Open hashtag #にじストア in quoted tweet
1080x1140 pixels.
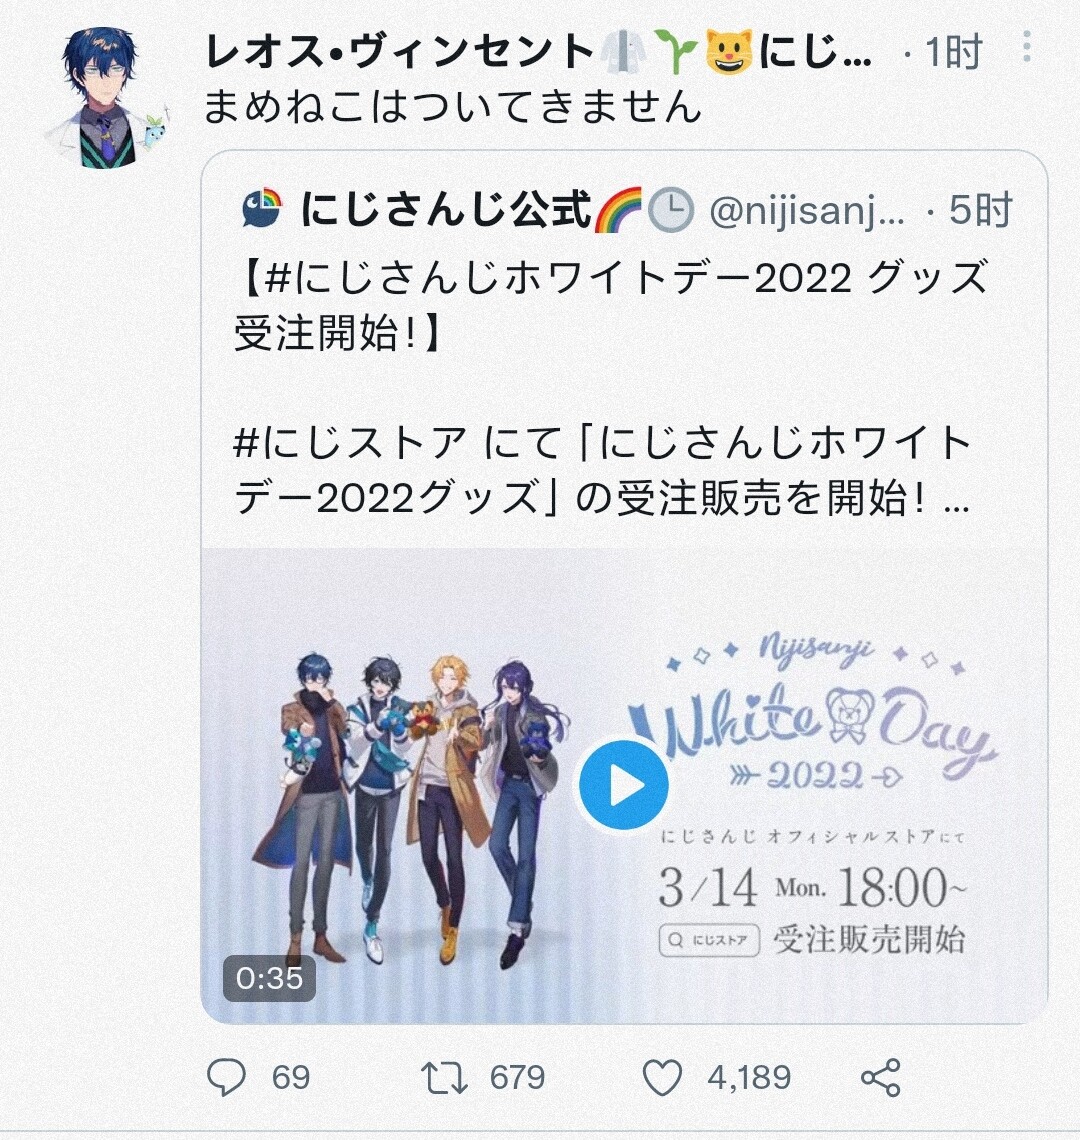click(x=349, y=443)
